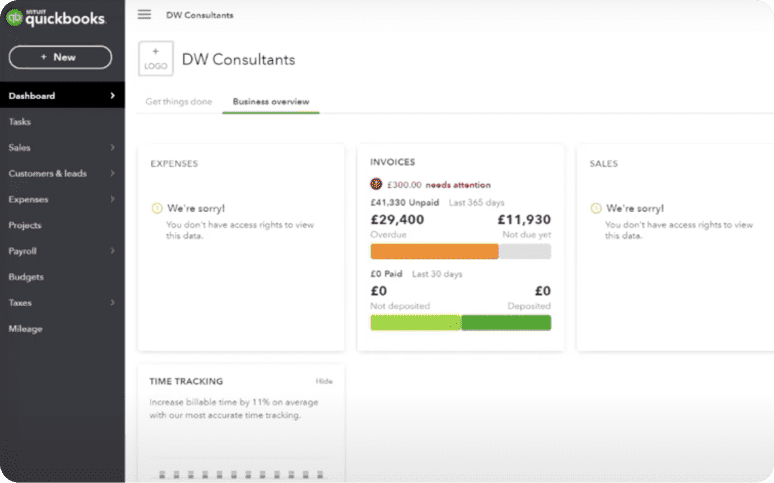Open Budgets in the sidebar

click(26, 277)
